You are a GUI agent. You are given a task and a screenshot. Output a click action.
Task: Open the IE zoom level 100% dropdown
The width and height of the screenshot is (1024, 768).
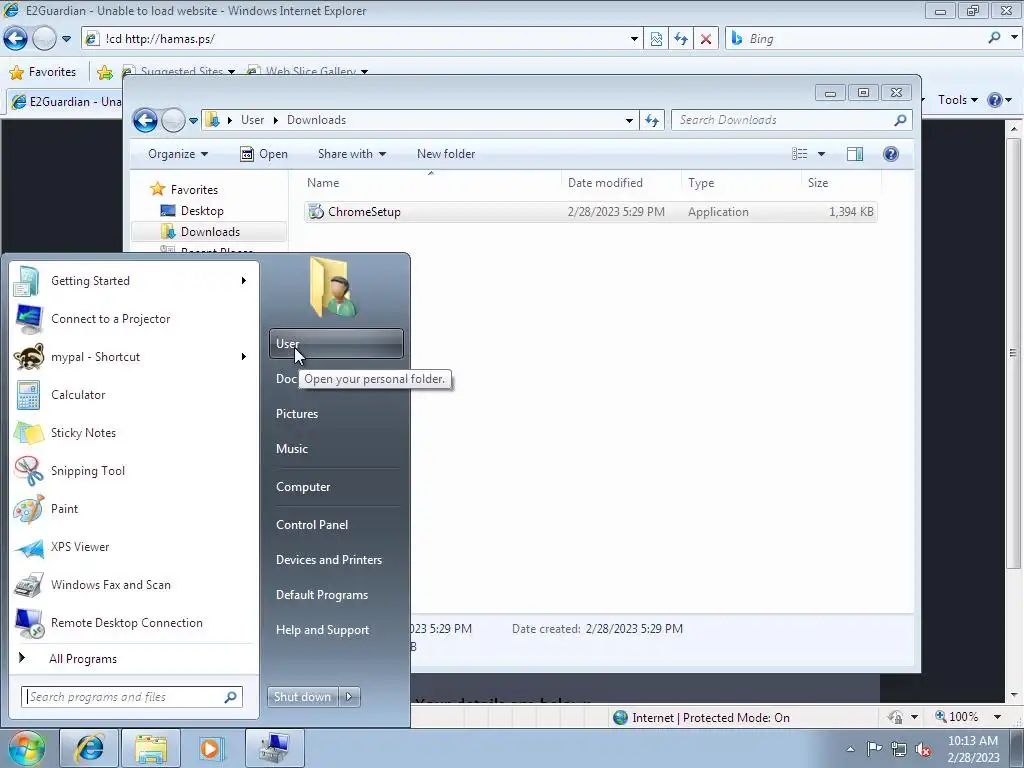point(997,717)
